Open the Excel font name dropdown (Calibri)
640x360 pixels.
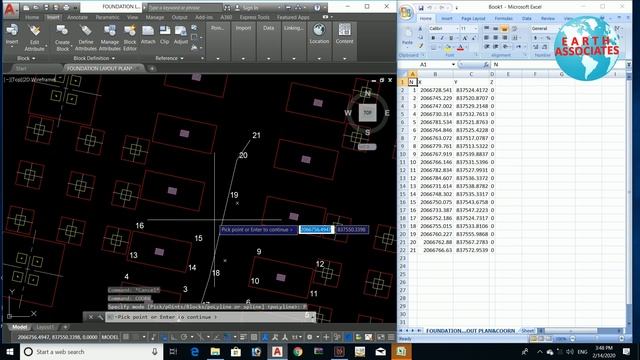point(456,29)
